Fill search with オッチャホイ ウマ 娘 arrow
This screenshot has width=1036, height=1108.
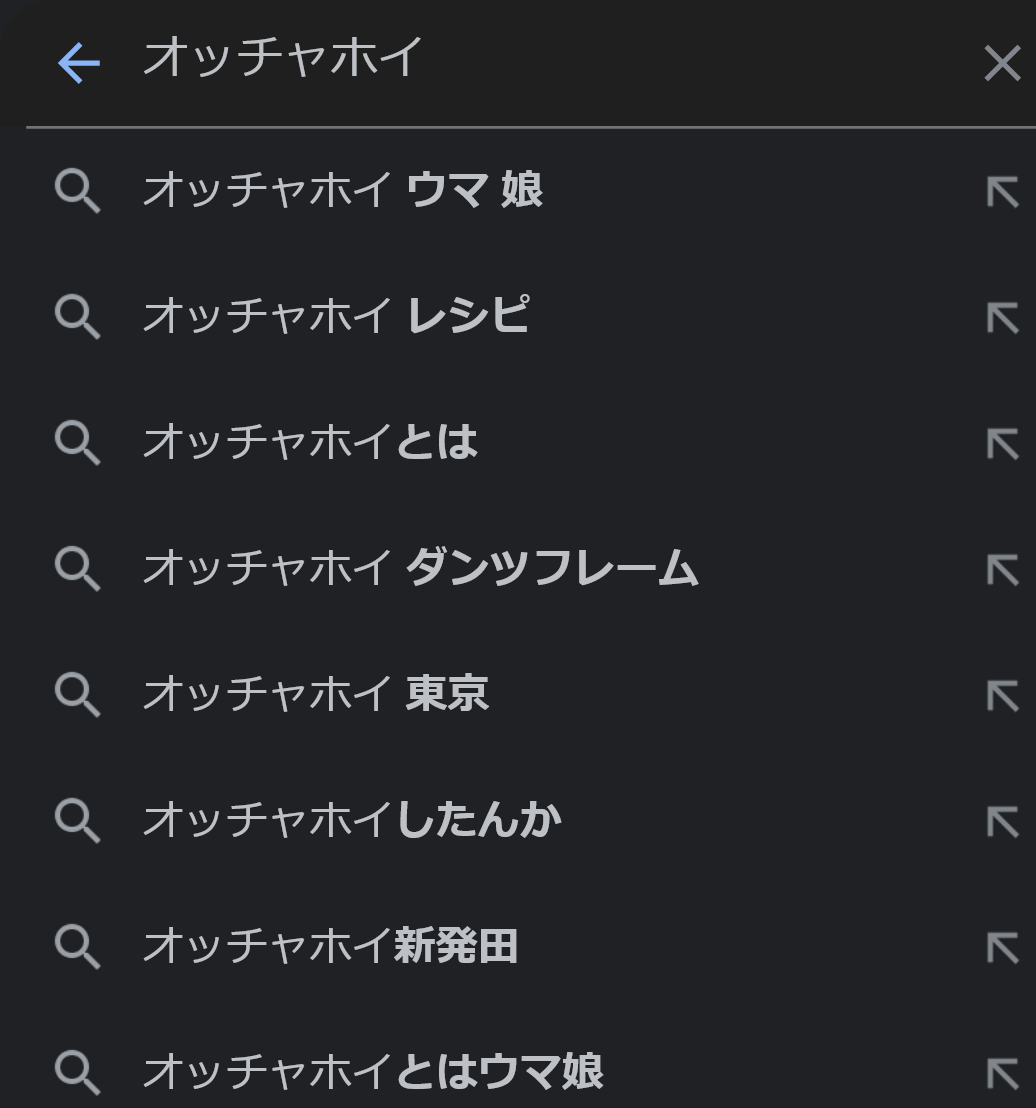1002,192
